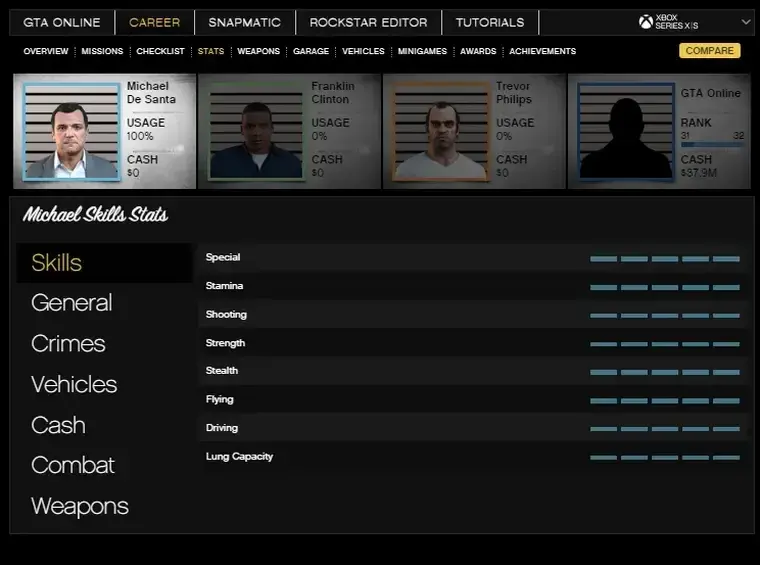The height and width of the screenshot is (565, 760).
Task: Click the Stealth skill bar
Action: pyautogui.click(x=665, y=372)
